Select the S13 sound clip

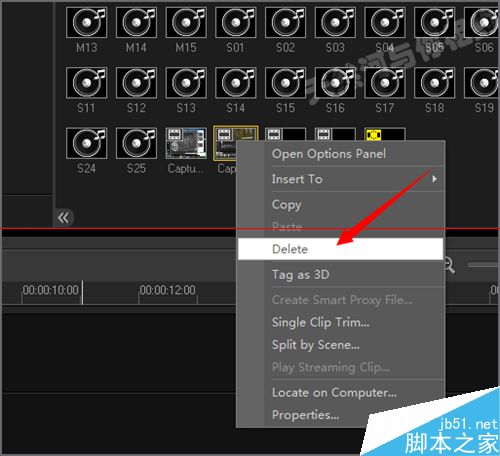(x=186, y=83)
